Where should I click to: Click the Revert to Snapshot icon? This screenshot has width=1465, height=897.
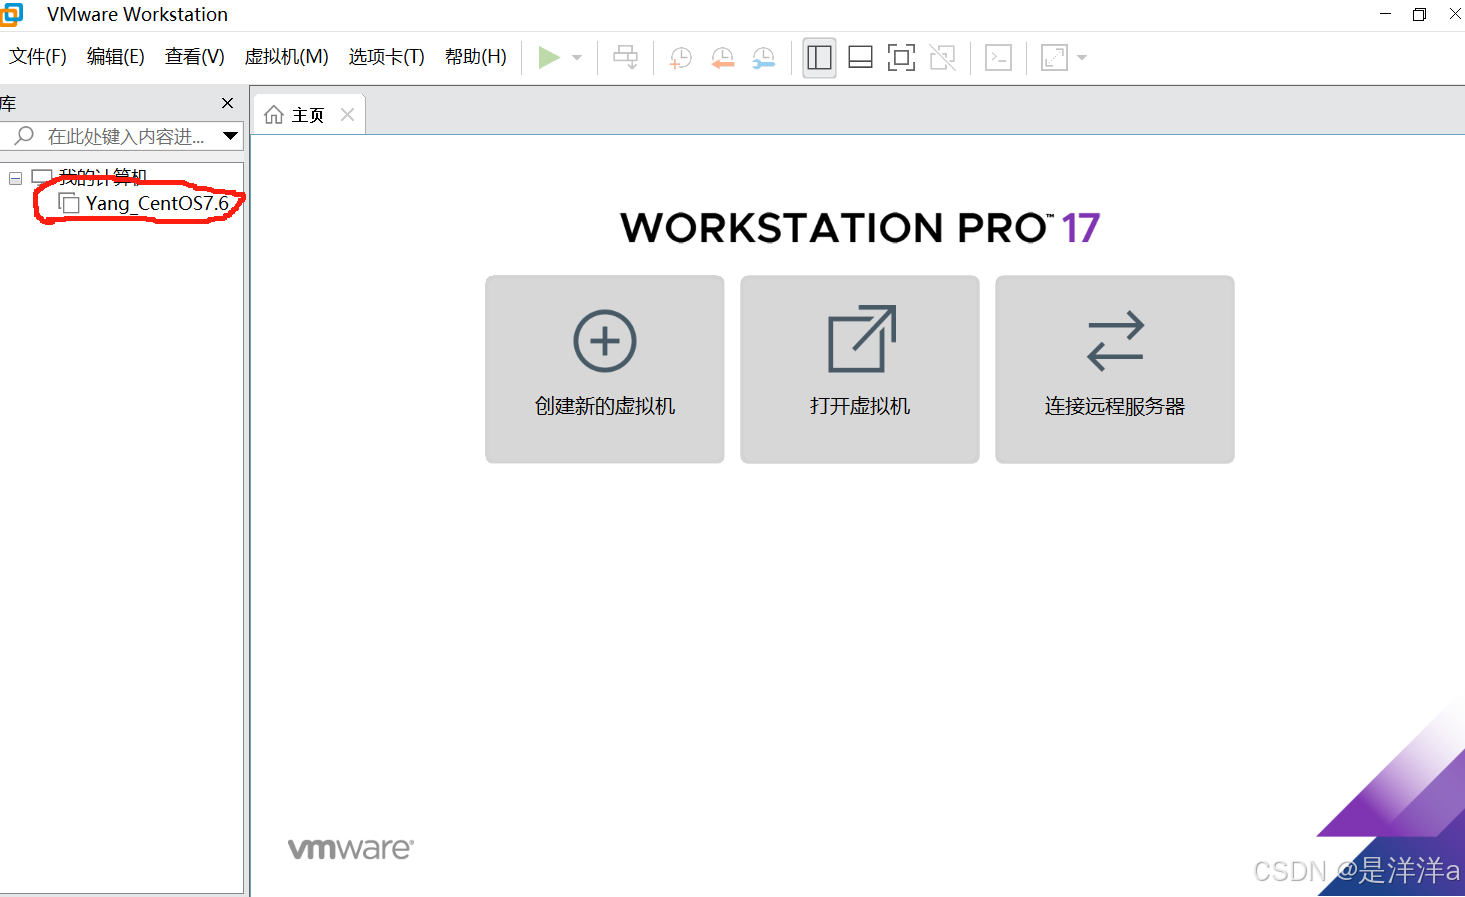(x=722, y=57)
